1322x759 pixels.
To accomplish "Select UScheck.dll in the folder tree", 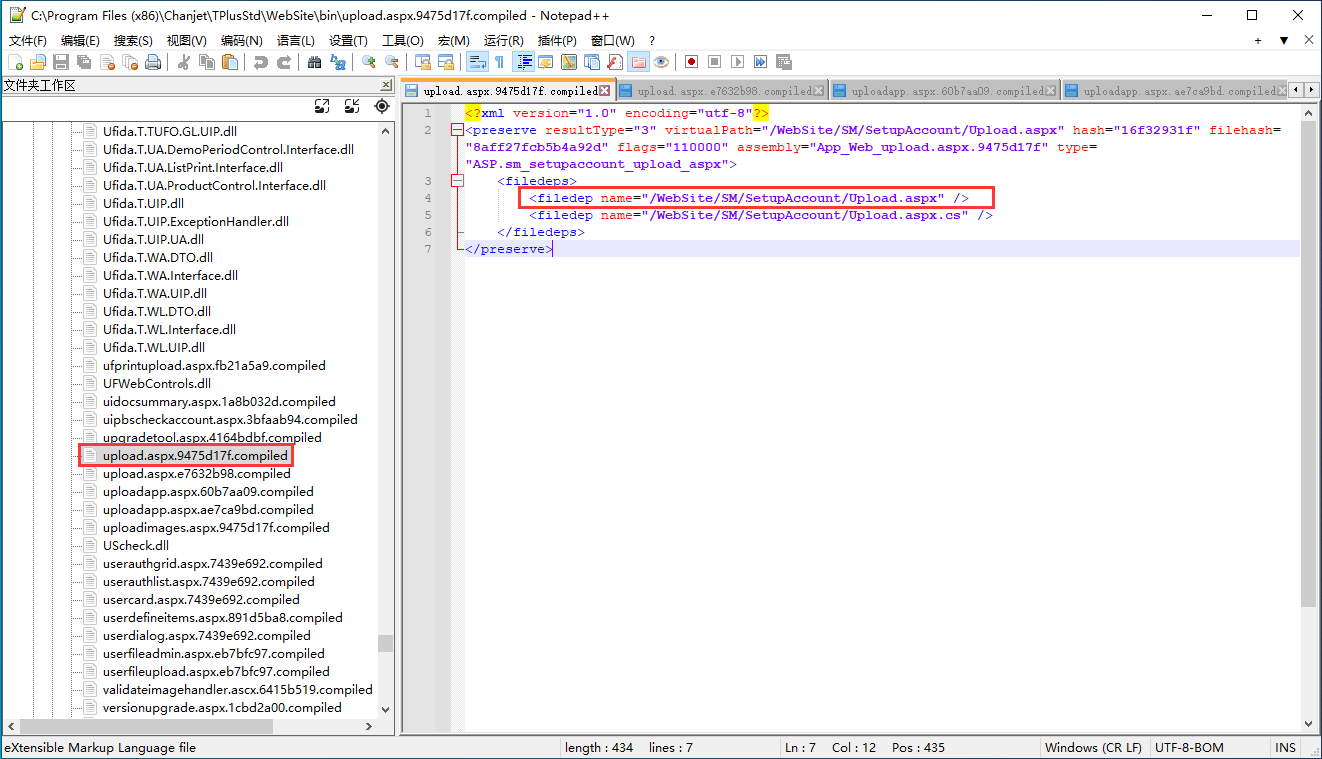I will (x=136, y=545).
